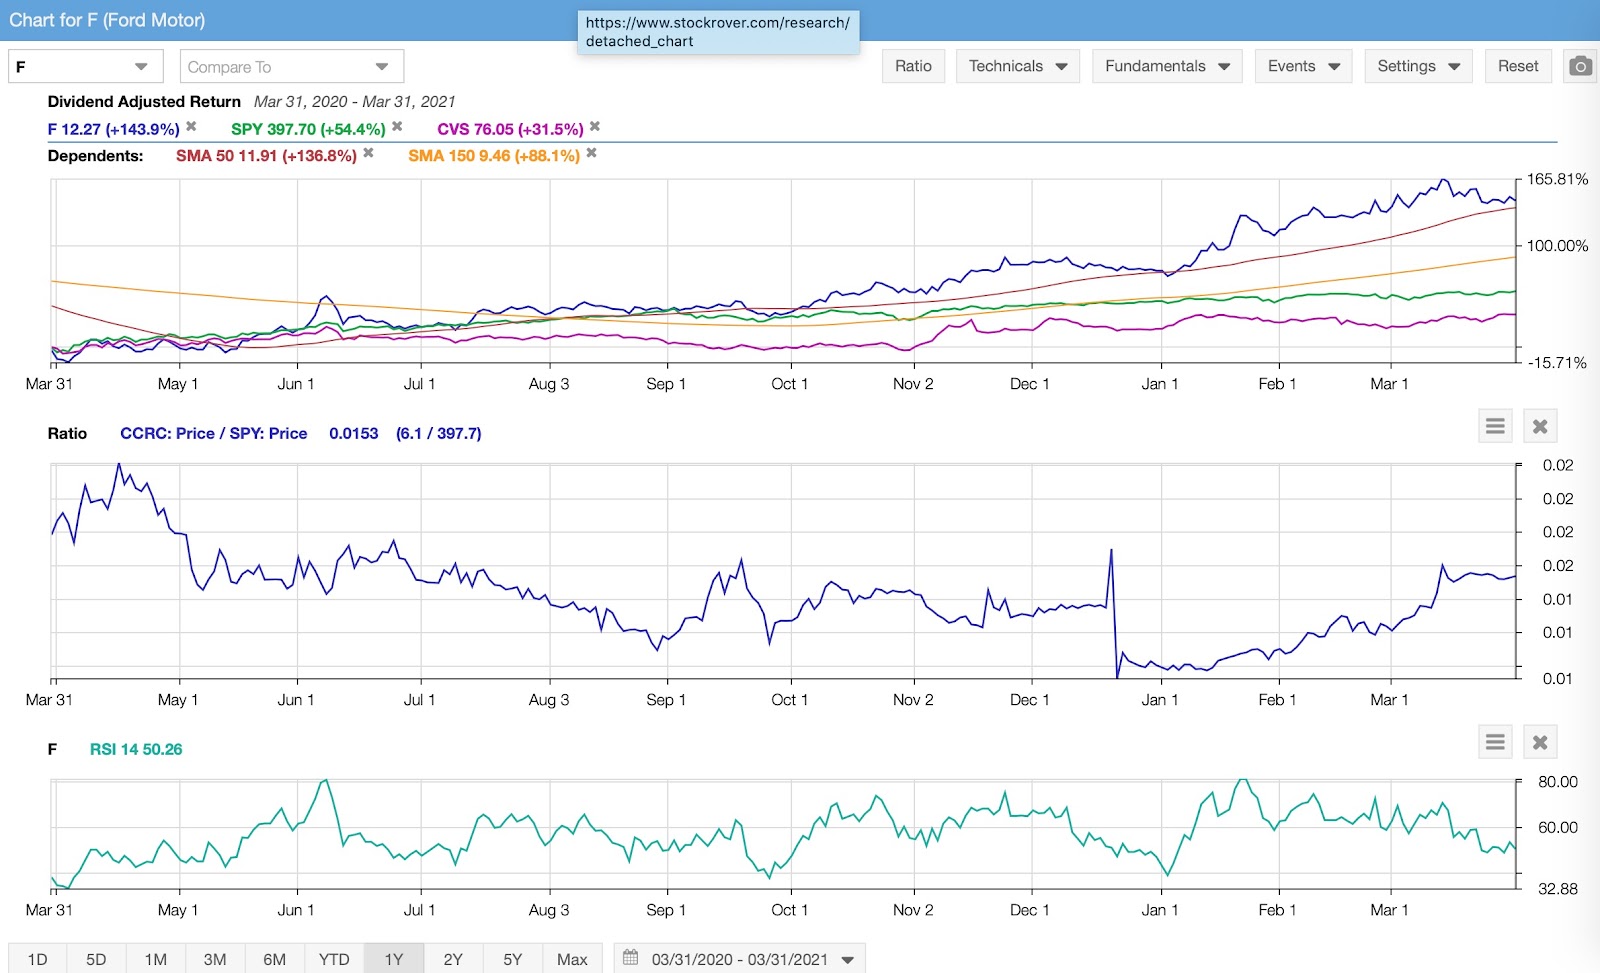Open the Events menu
This screenshot has height=973, width=1600.
[x=1303, y=66]
